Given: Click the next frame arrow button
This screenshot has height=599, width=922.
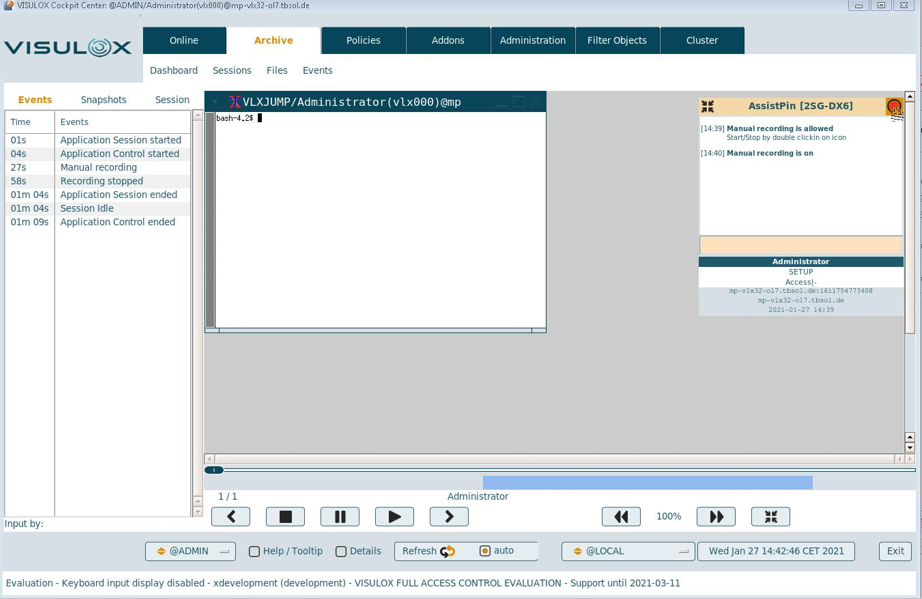Looking at the screenshot, I should click(x=449, y=516).
